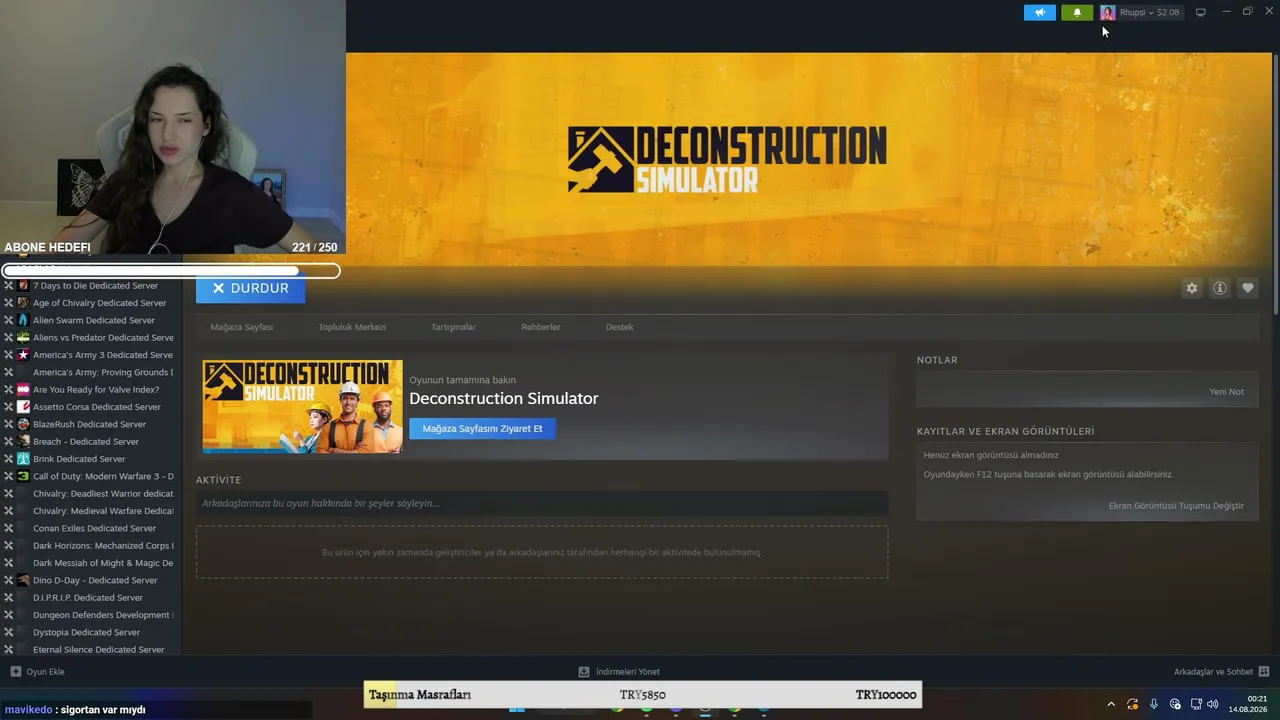
Task: Select Are You Ready for Valve Index?
Action: pos(96,390)
